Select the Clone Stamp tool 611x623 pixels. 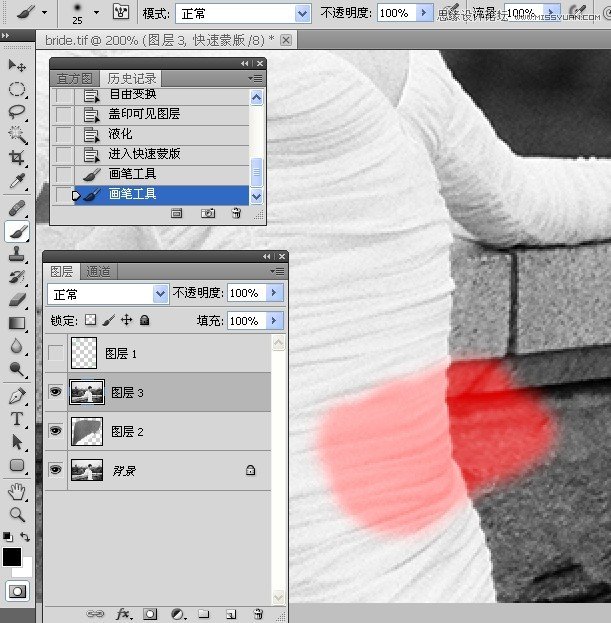(x=17, y=254)
